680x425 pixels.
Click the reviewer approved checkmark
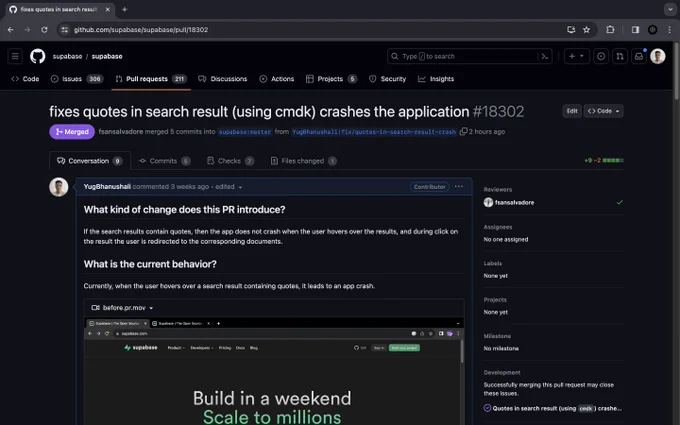(620, 202)
